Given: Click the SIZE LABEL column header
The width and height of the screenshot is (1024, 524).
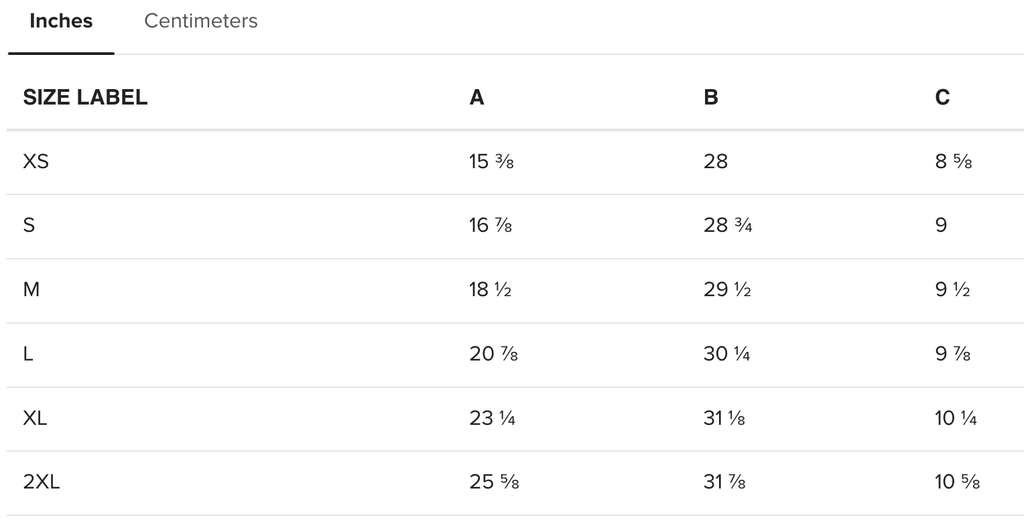Looking at the screenshot, I should (x=85, y=97).
